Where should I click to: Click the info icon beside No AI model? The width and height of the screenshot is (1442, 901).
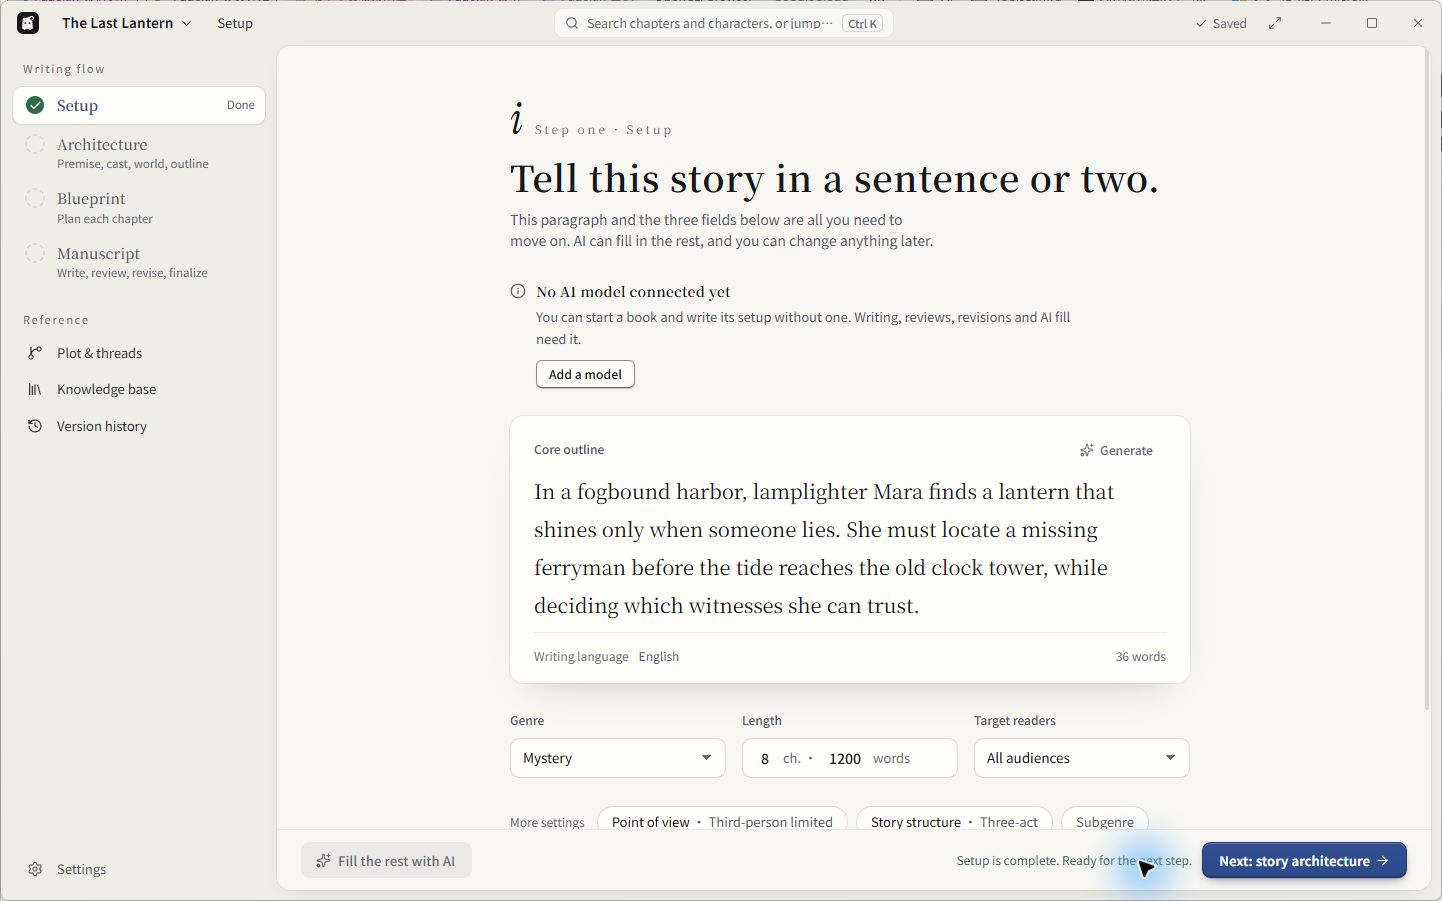point(518,291)
